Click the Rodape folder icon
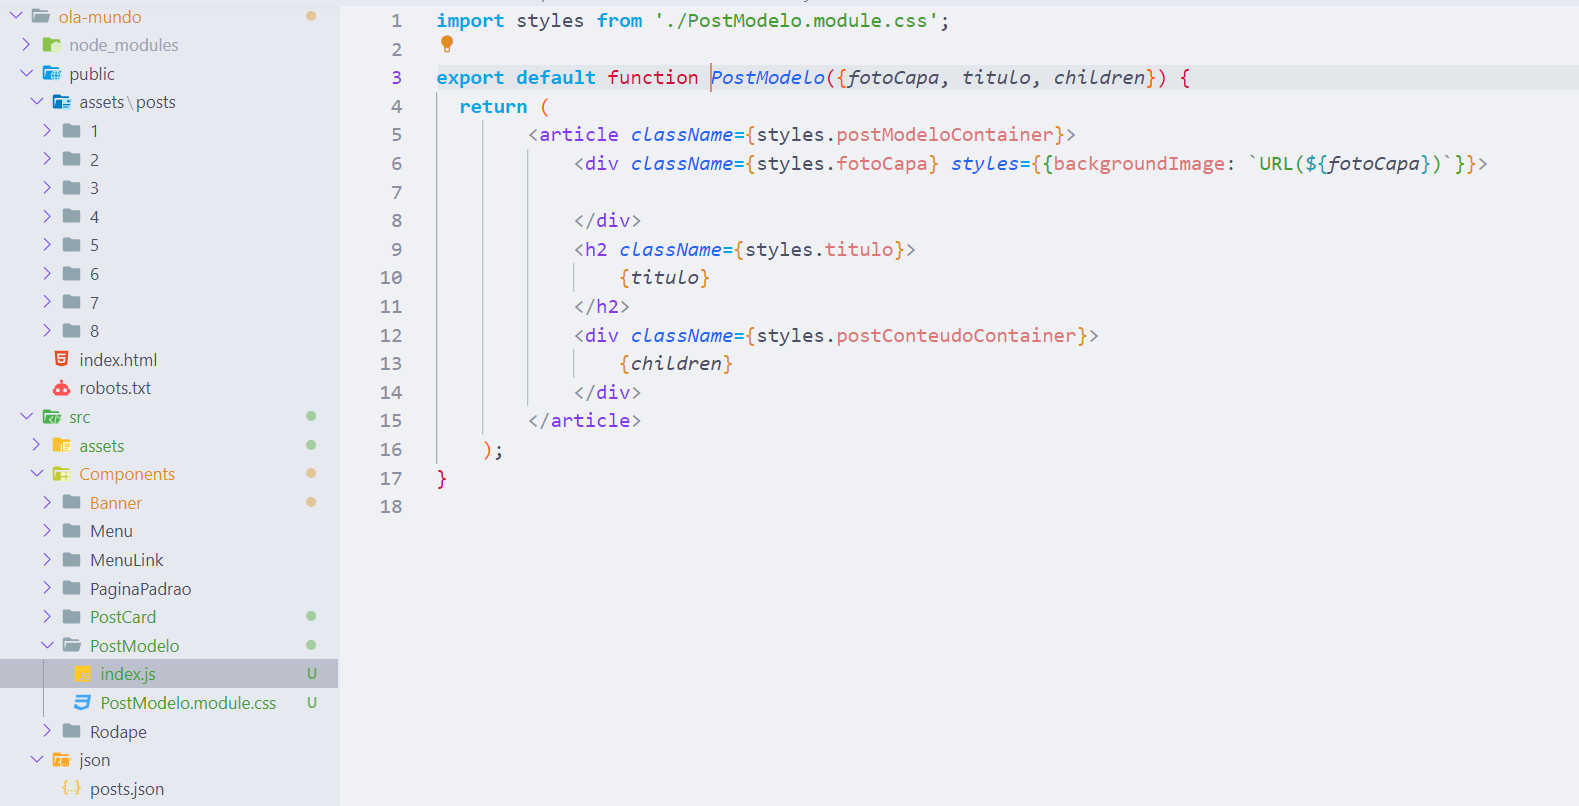This screenshot has width=1579, height=806. click(x=72, y=731)
